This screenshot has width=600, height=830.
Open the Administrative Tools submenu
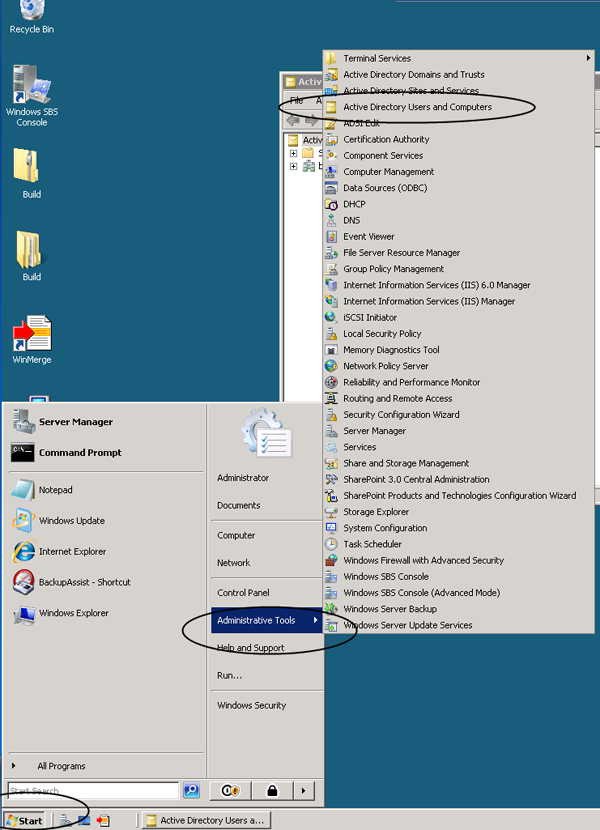(267, 620)
